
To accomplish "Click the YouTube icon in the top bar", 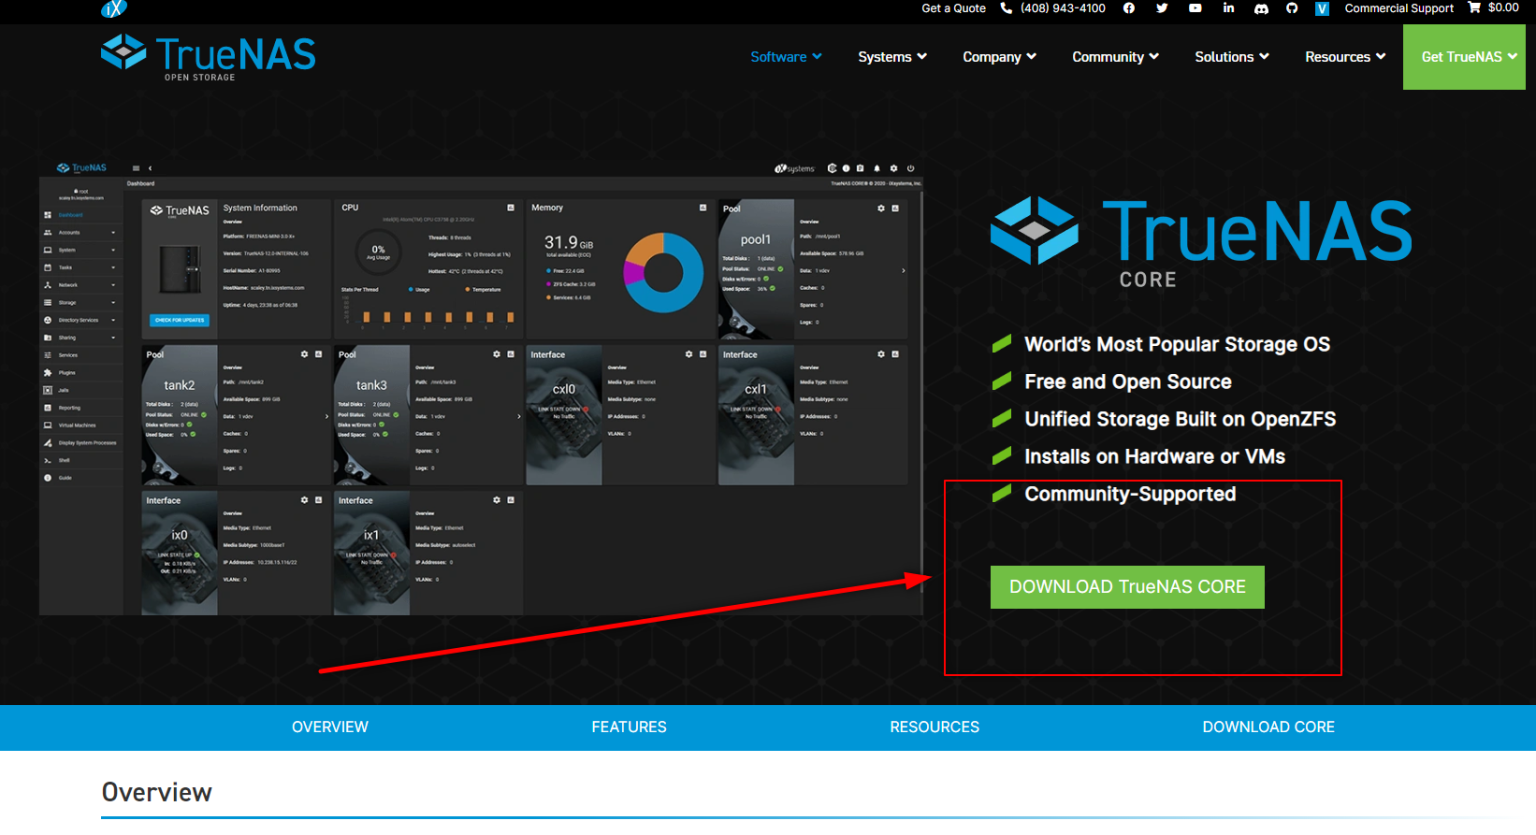I will [1195, 8].
